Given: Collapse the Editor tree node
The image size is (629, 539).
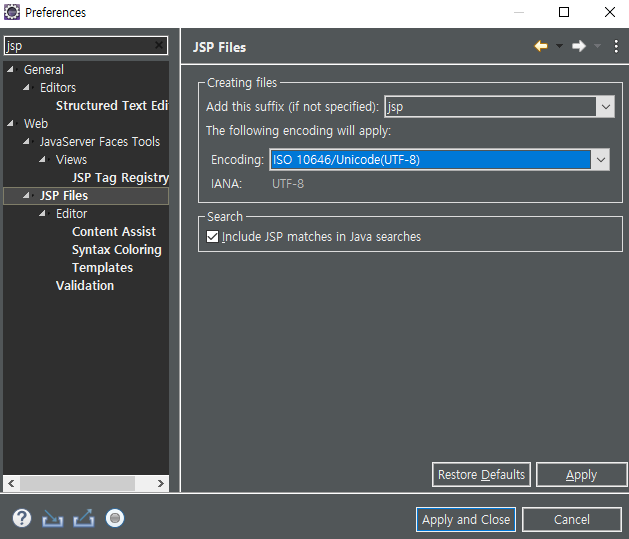Looking at the screenshot, I should [43, 213].
